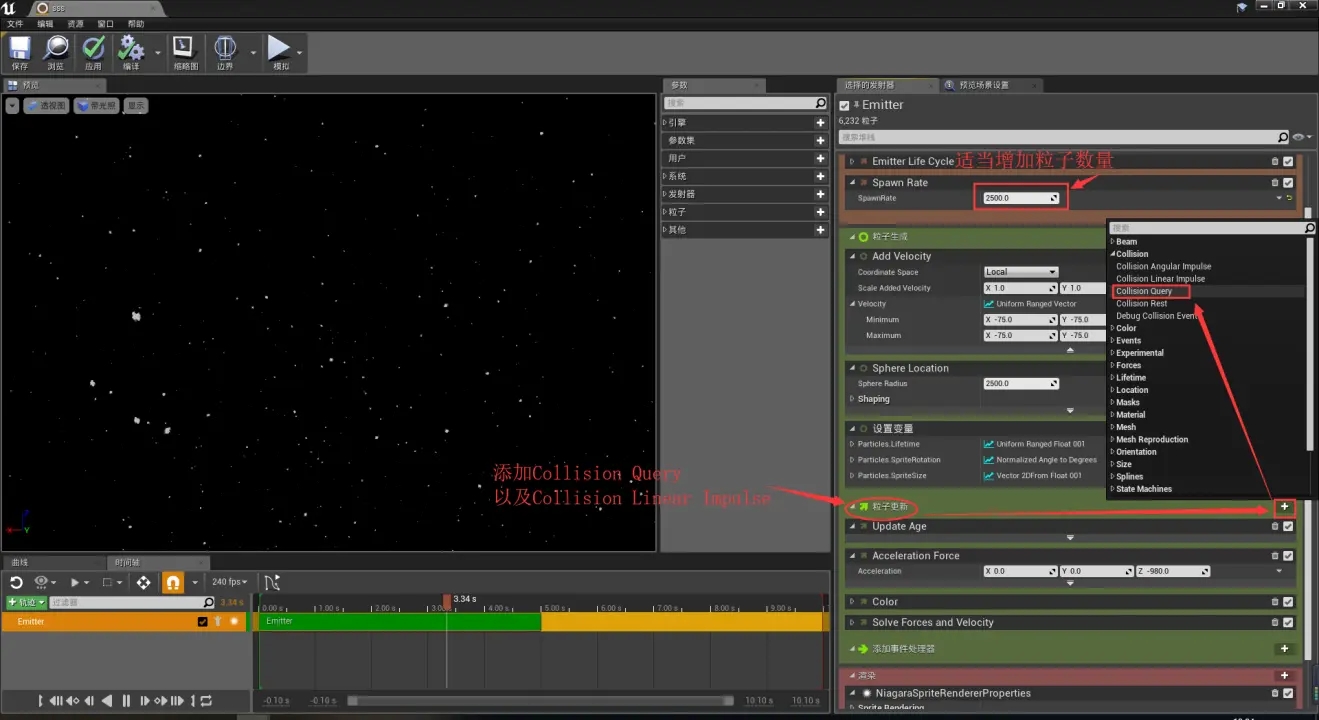Add a parameter in the 引擎 category
The image size is (1319, 720).
click(821, 123)
